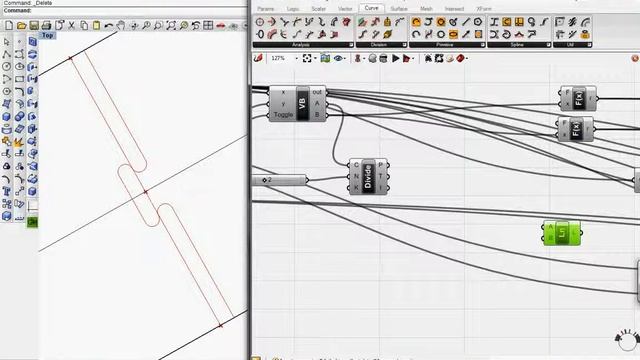Viewport: 640px width, 360px height.
Task: Open a file with the folder icon
Action: 22,25
